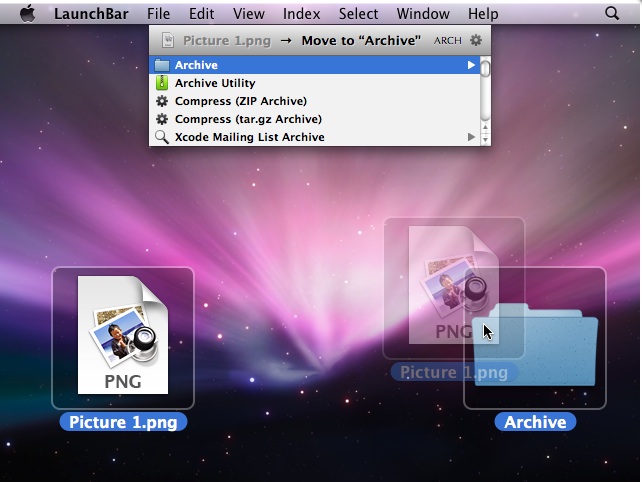Click the Archive folder label on the desktop
Screen dimensions: 642x482
[x=535, y=422]
